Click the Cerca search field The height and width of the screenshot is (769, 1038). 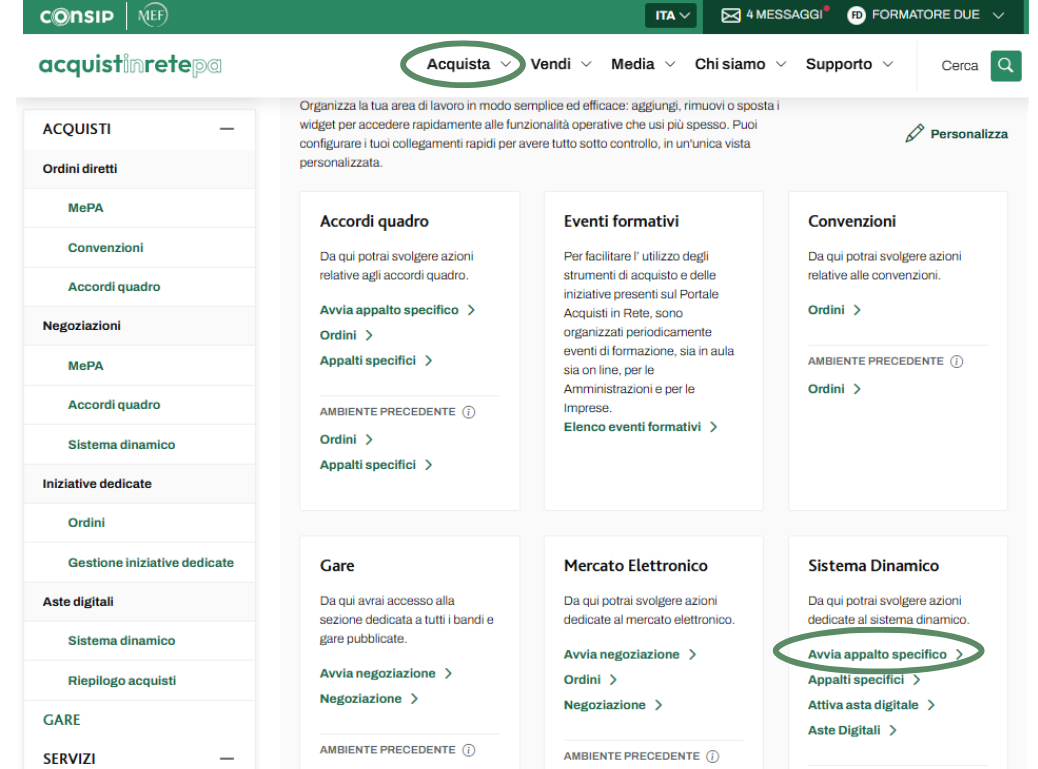(959, 66)
